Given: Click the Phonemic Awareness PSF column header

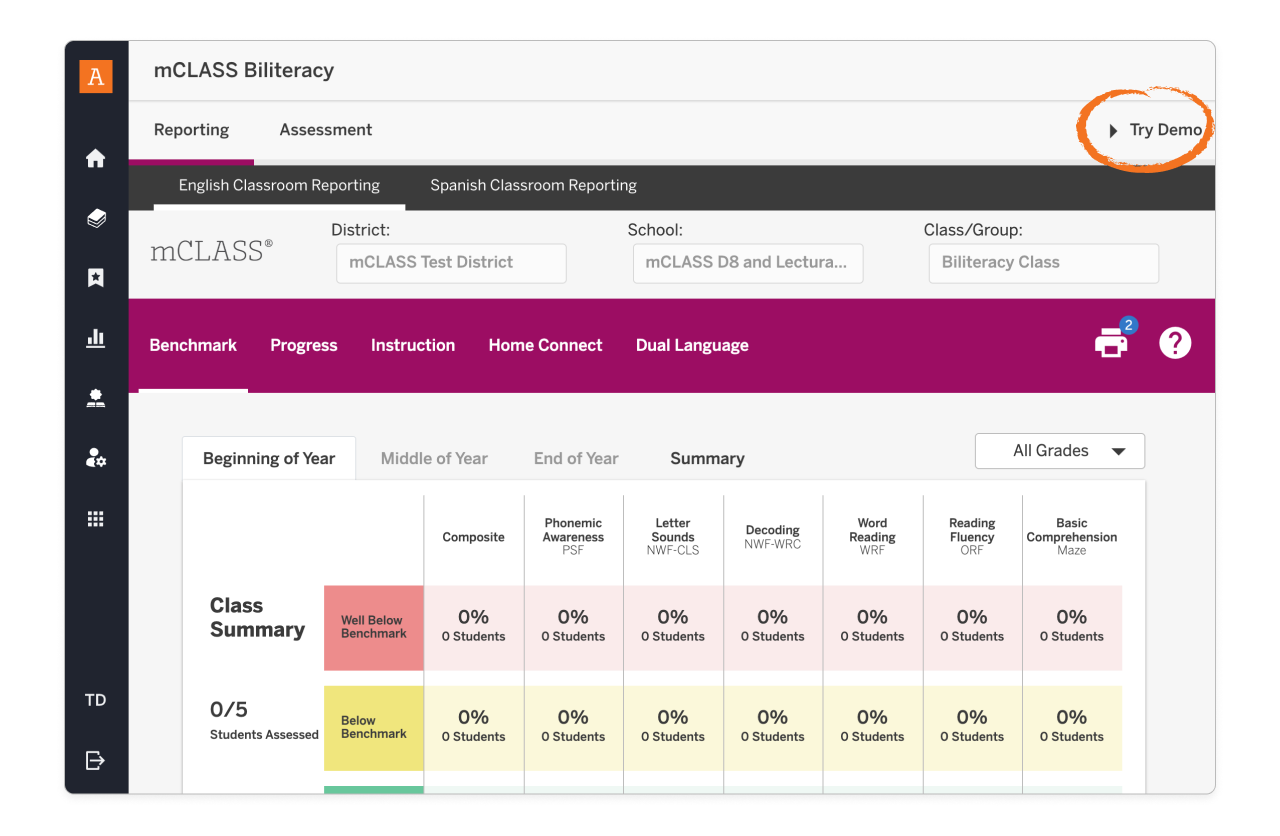Looking at the screenshot, I should 573,536.
